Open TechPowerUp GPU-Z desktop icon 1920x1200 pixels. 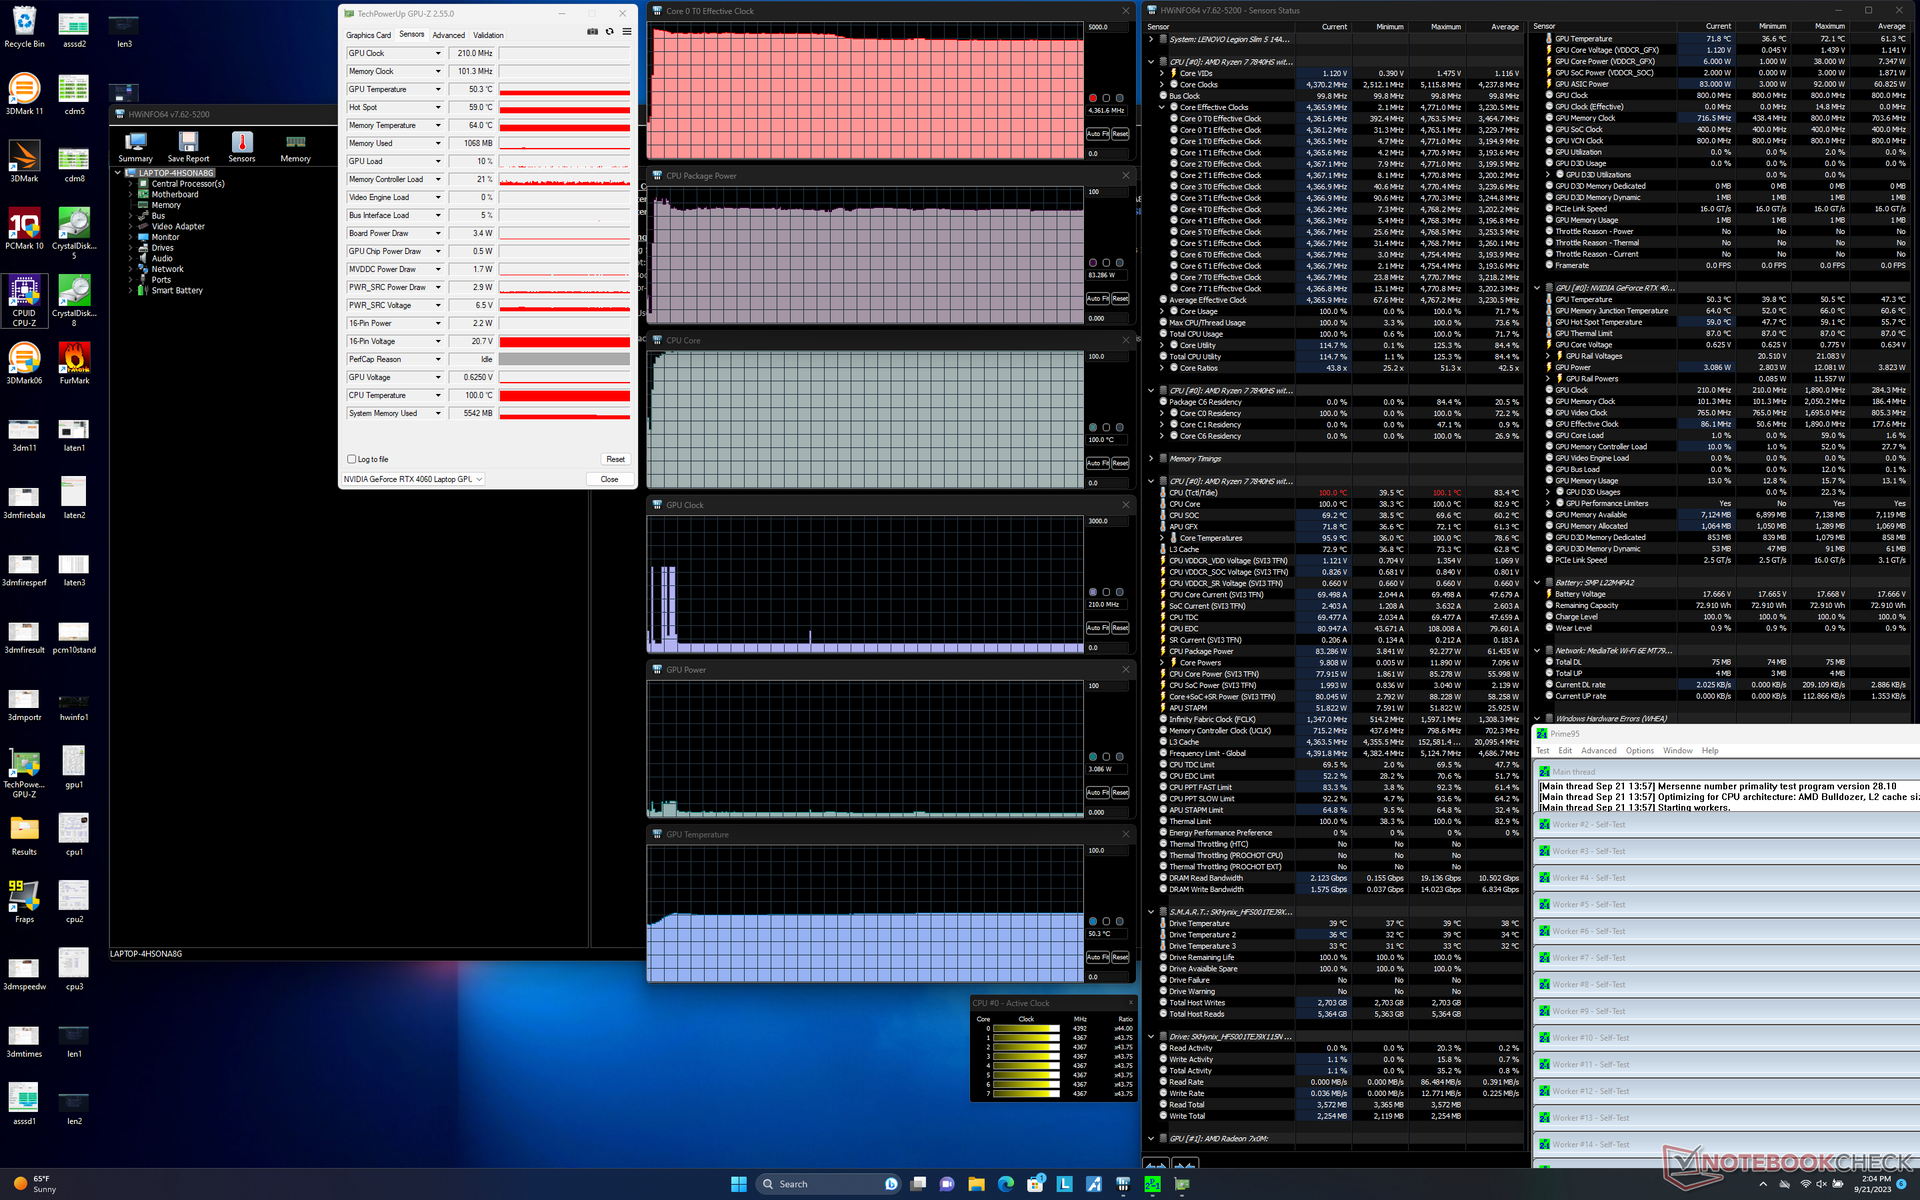click(24, 774)
